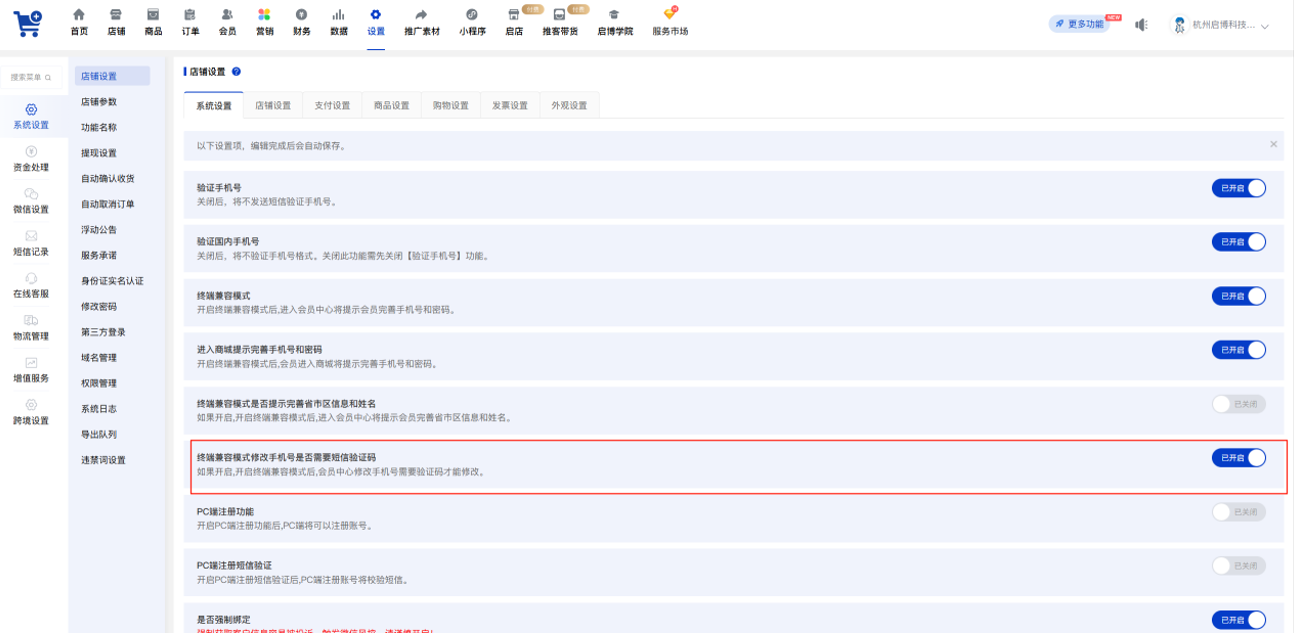The image size is (1294, 633).
Task: Switch to the 外观设置 tab
Action: pos(569,105)
